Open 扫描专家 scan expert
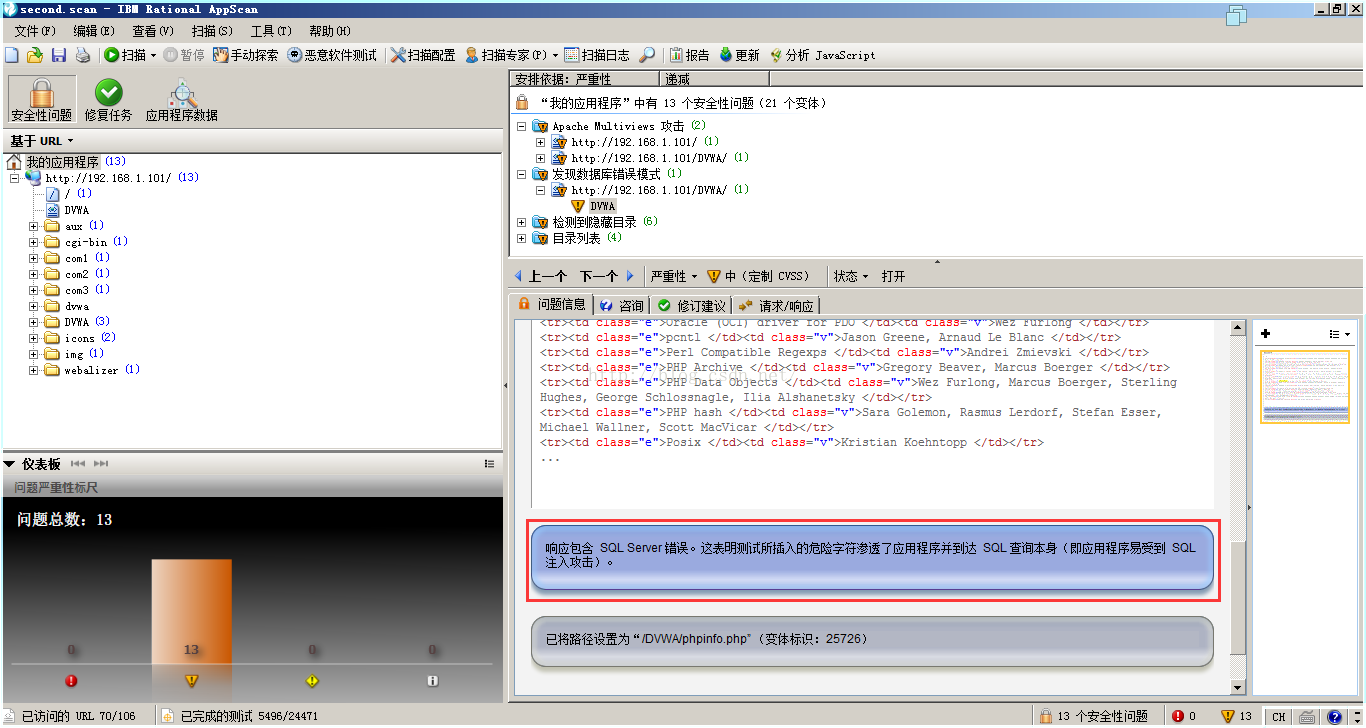This screenshot has width=1366, height=728. (x=506, y=55)
